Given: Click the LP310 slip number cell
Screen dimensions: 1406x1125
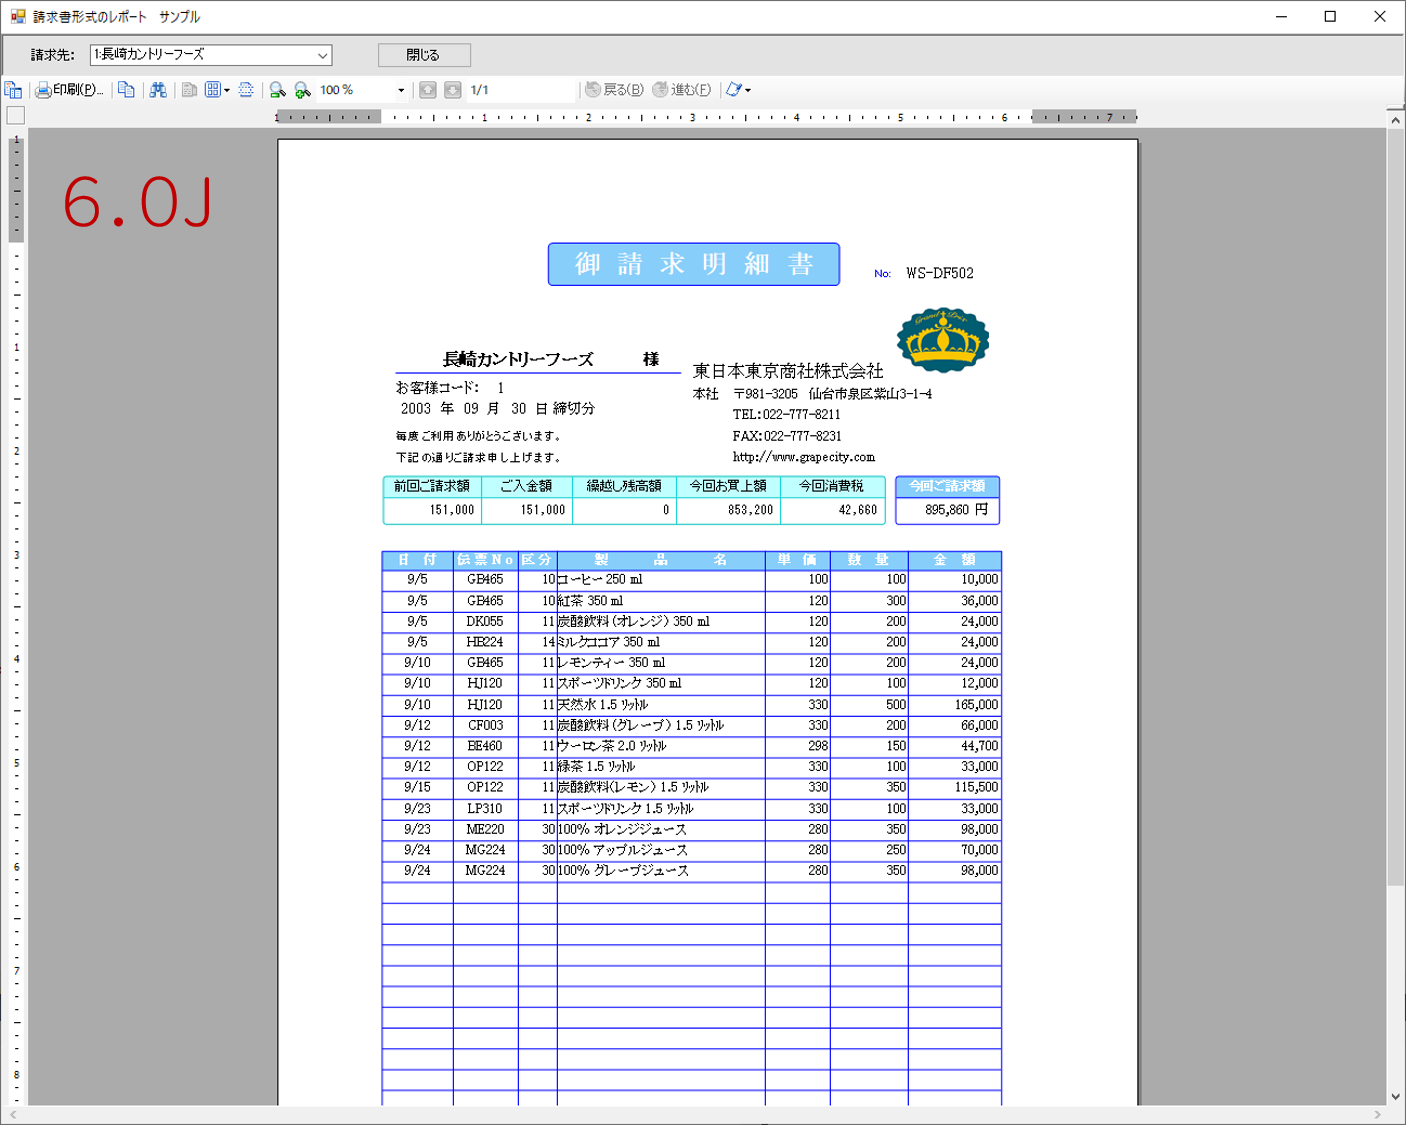Looking at the screenshot, I should 485,809.
